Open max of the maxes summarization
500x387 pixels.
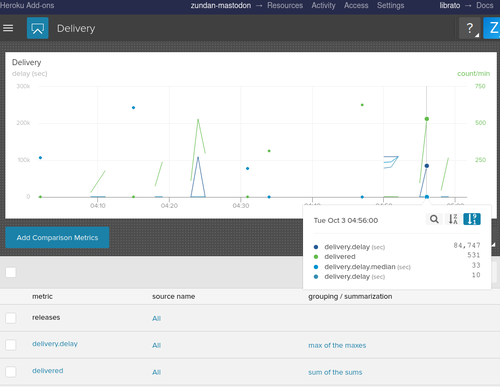[337, 345]
